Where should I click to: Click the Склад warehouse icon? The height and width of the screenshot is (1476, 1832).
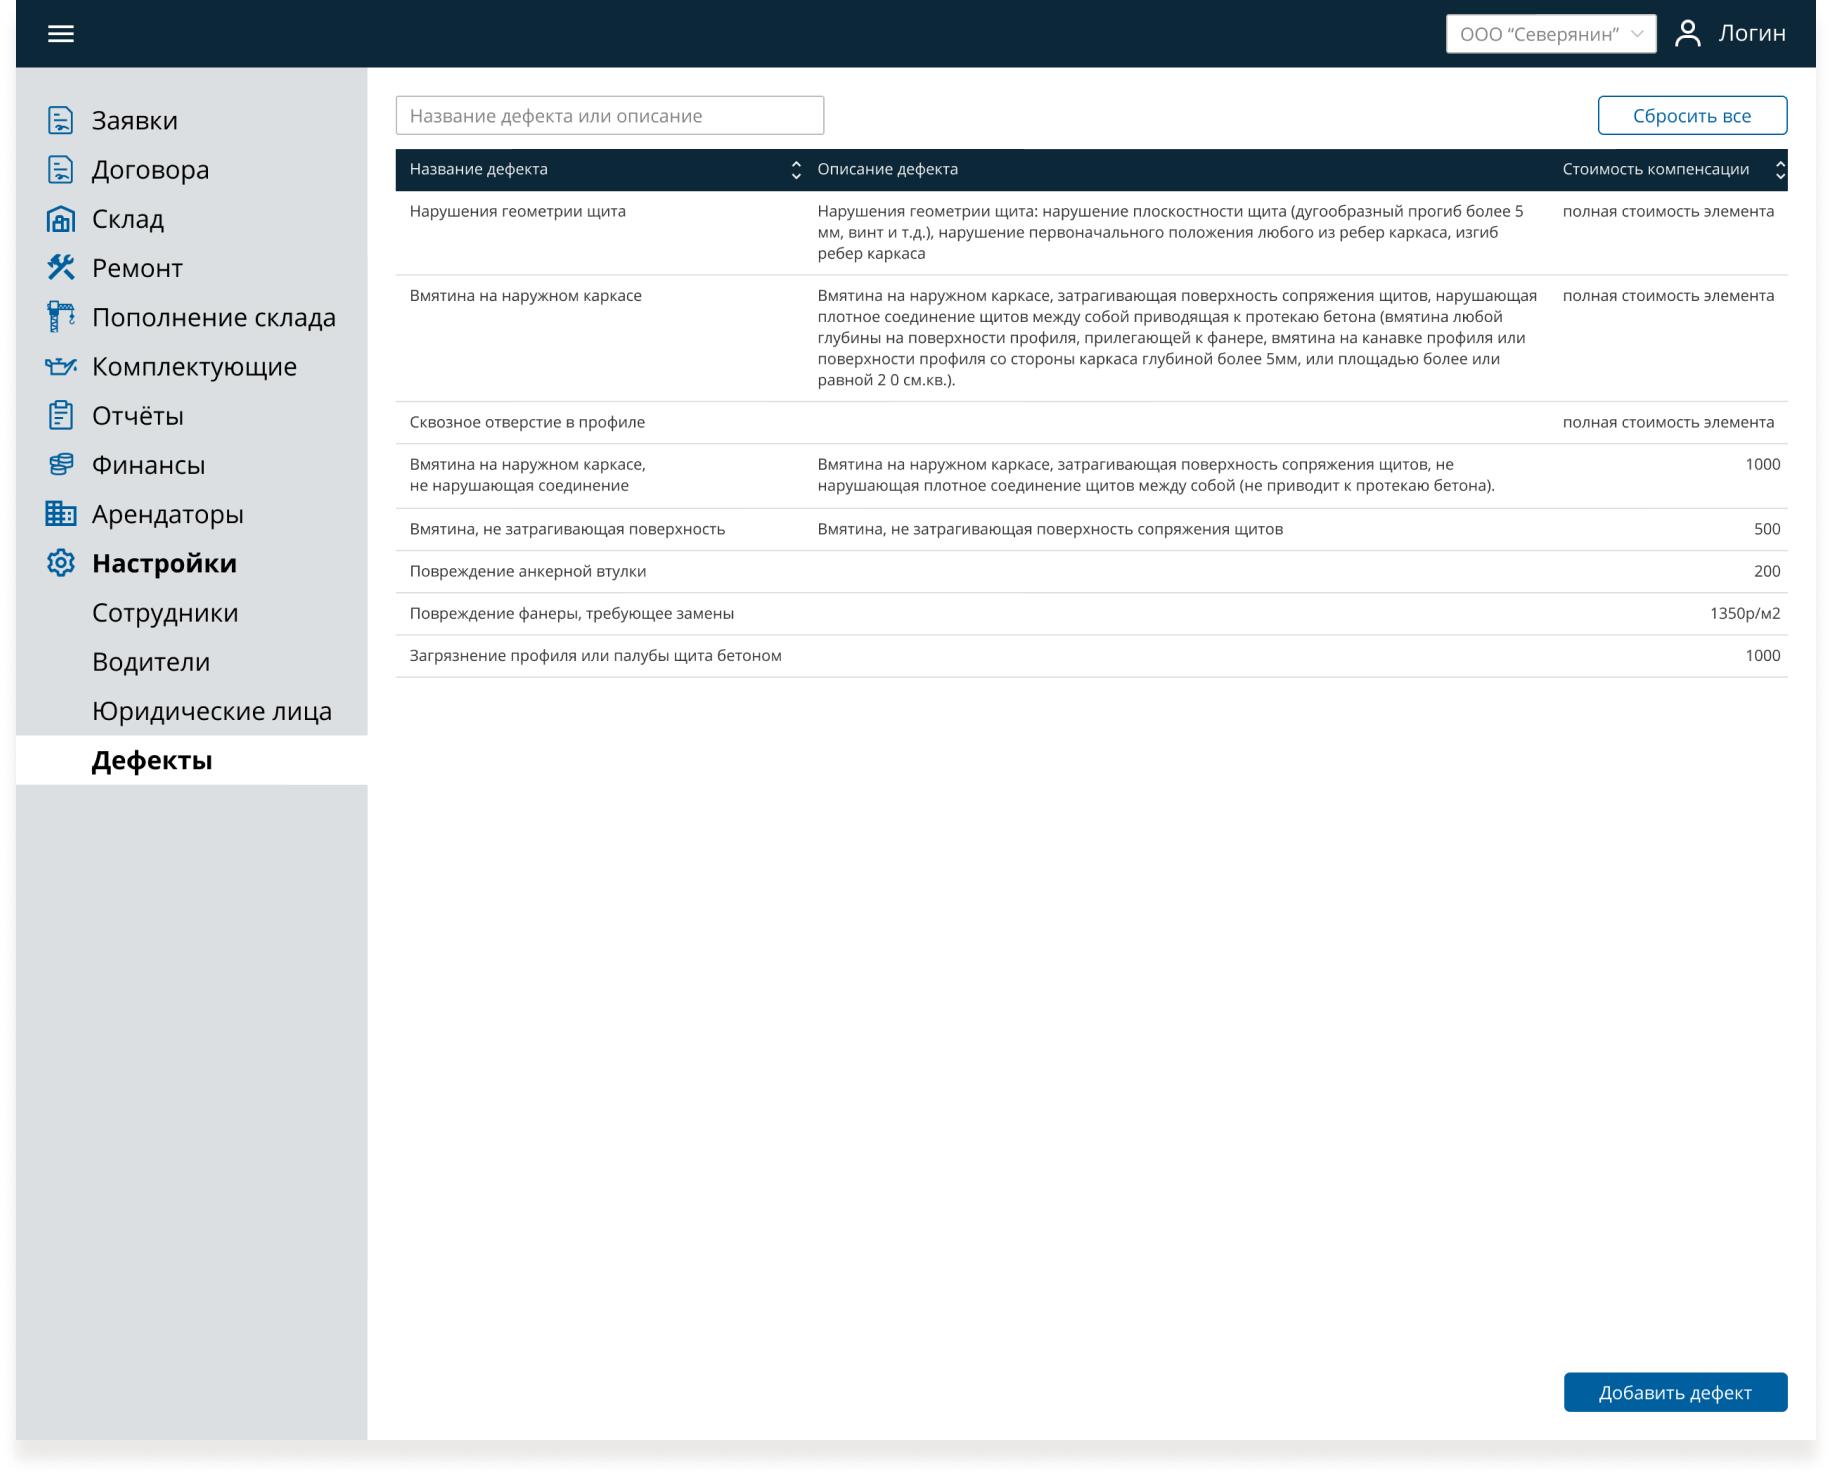click(61, 219)
